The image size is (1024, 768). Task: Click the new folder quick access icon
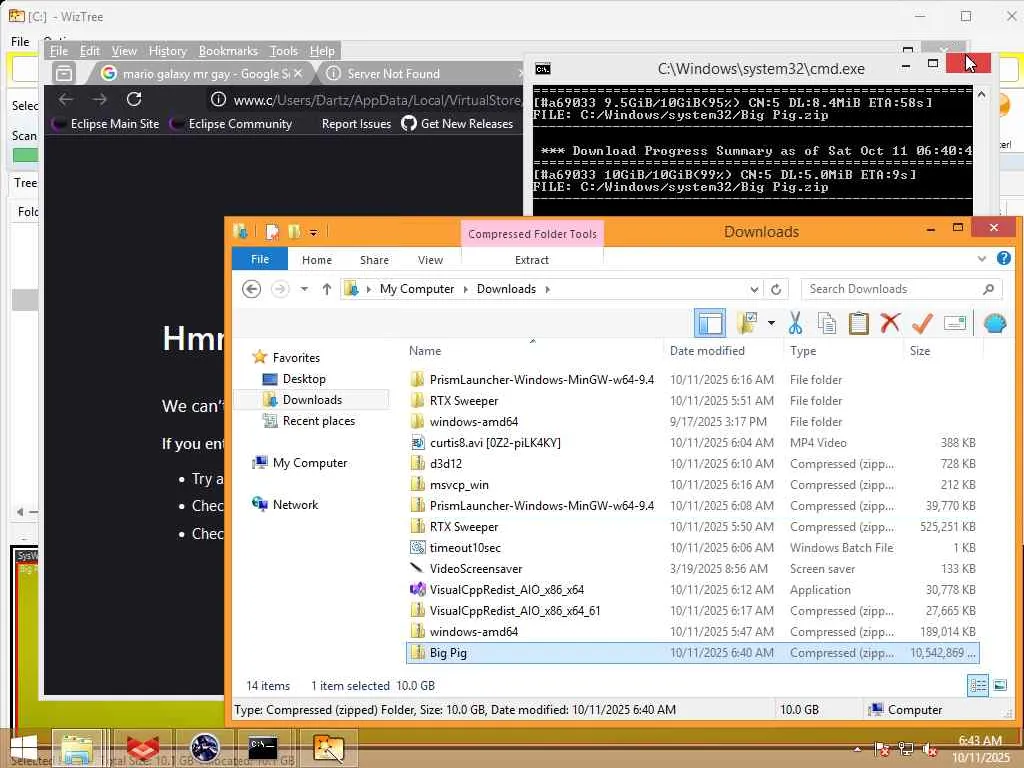coord(295,232)
